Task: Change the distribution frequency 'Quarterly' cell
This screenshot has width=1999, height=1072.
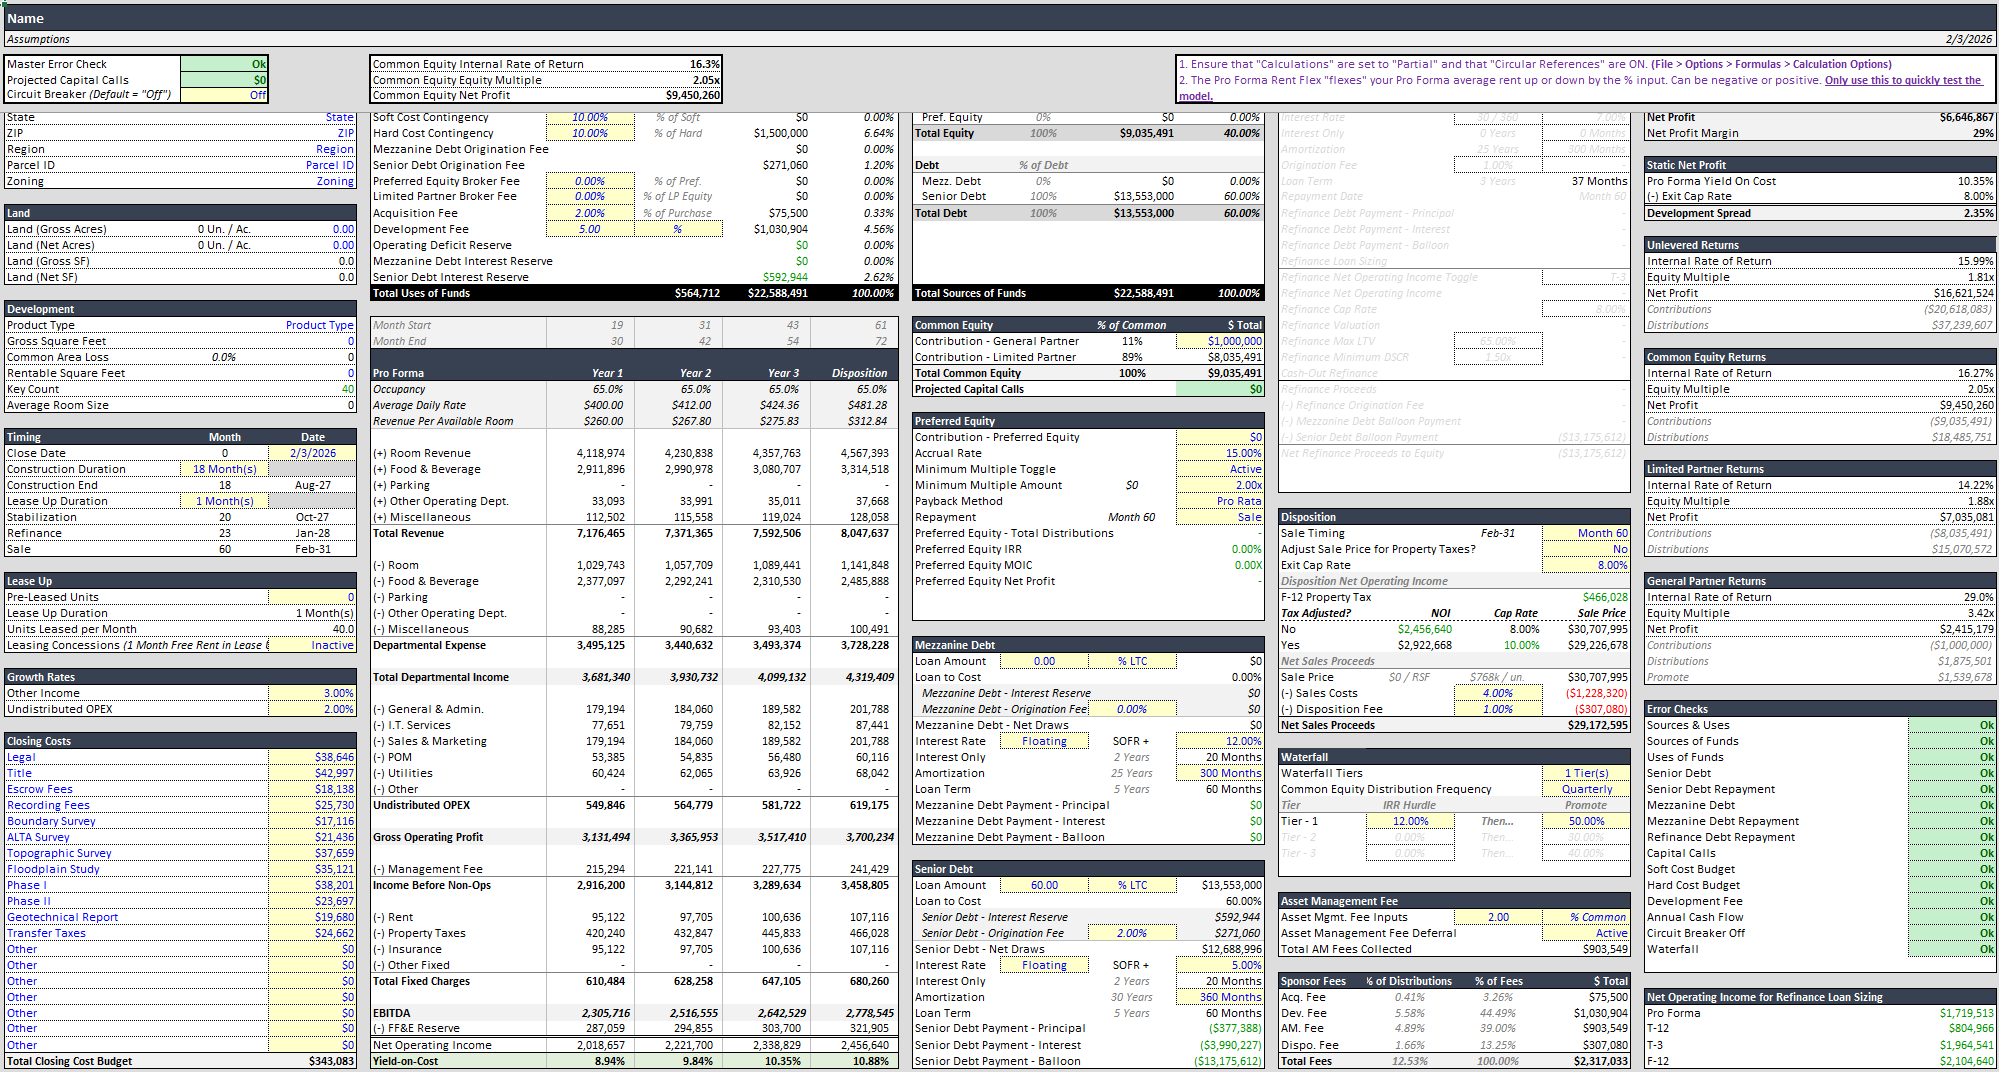Action: pyautogui.click(x=1586, y=789)
